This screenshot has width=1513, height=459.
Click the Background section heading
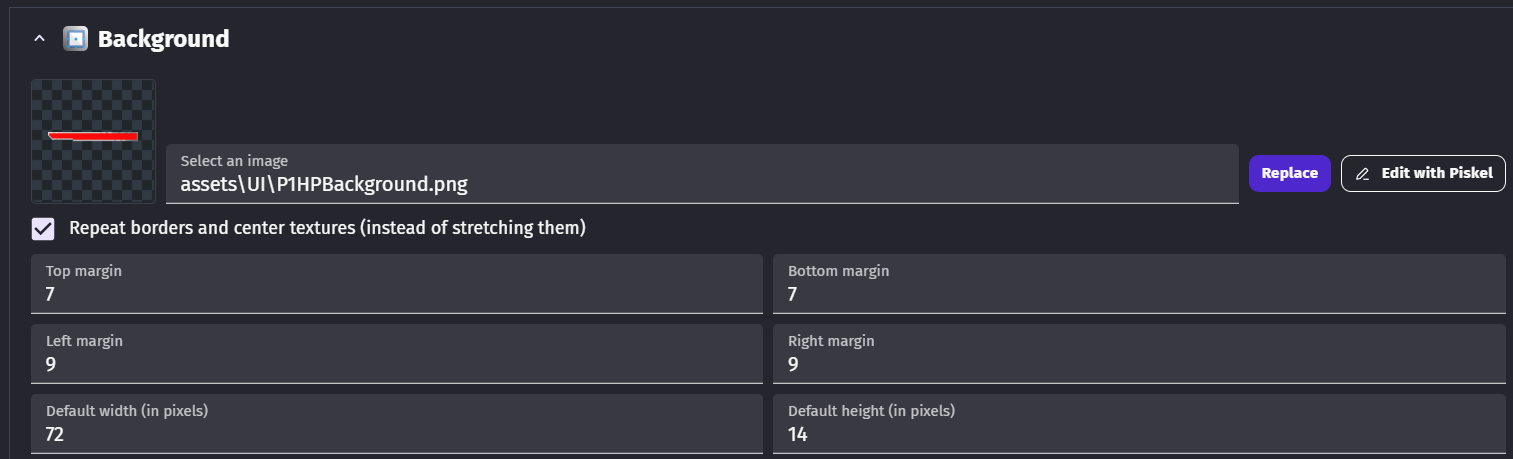(164, 39)
